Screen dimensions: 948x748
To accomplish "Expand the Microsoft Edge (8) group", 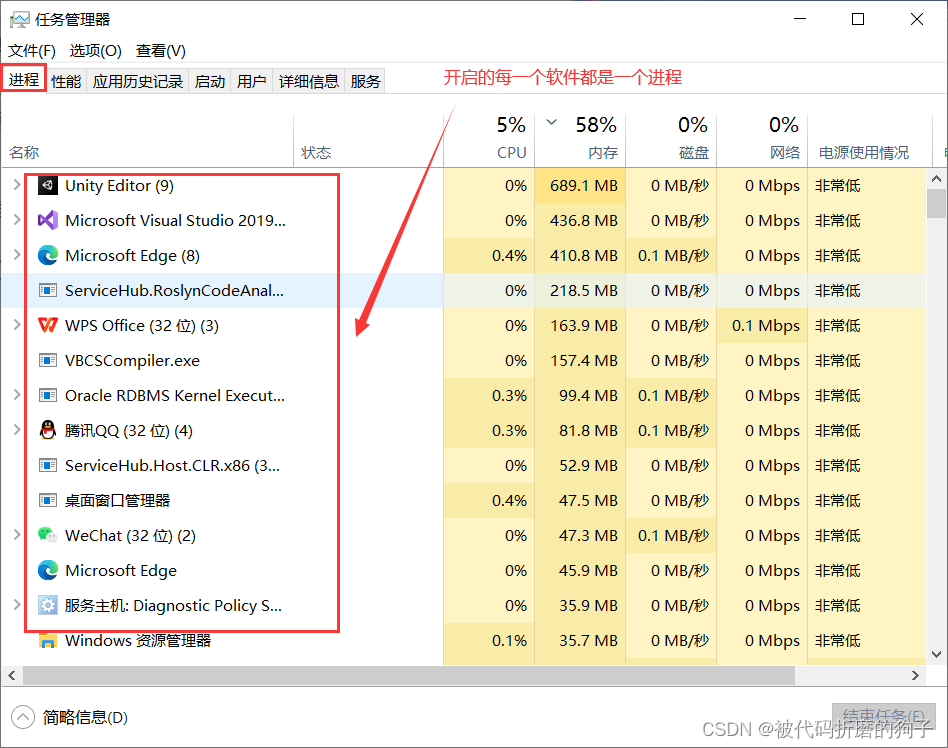I will point(17,255).
